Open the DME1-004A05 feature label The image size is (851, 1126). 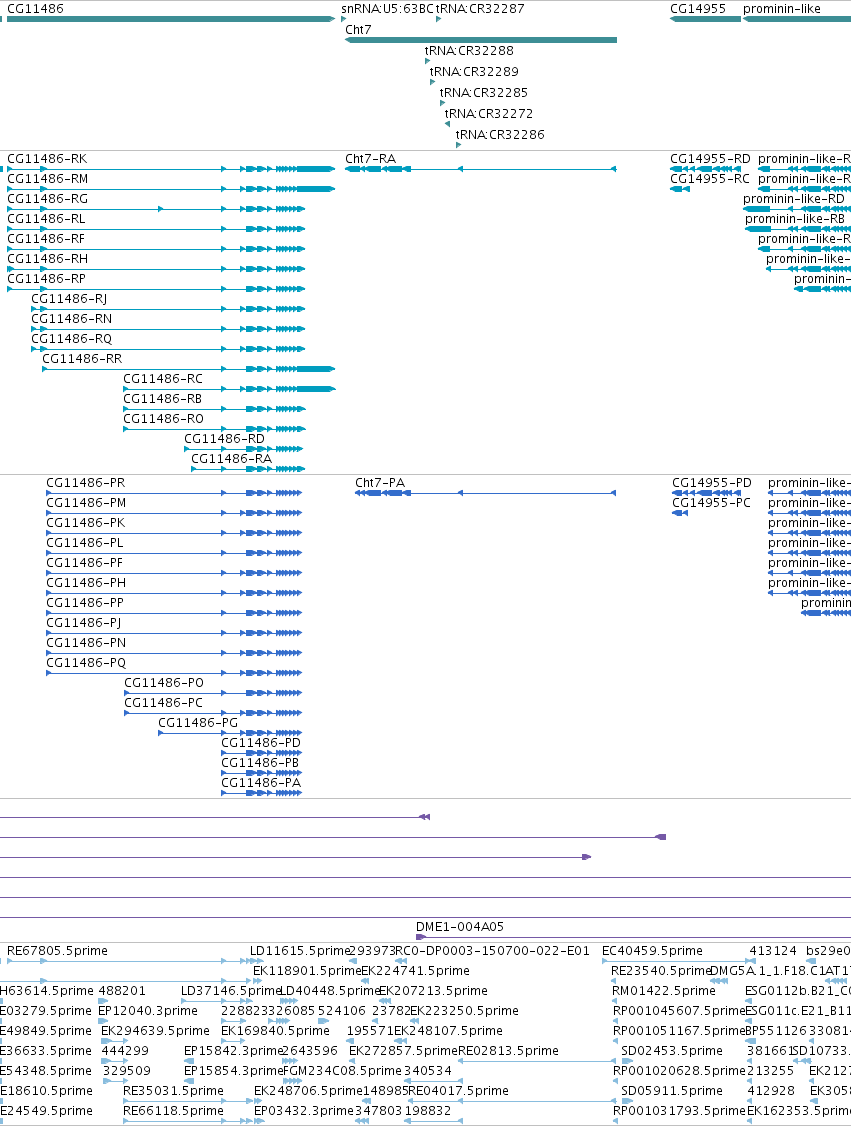(460, 927)
